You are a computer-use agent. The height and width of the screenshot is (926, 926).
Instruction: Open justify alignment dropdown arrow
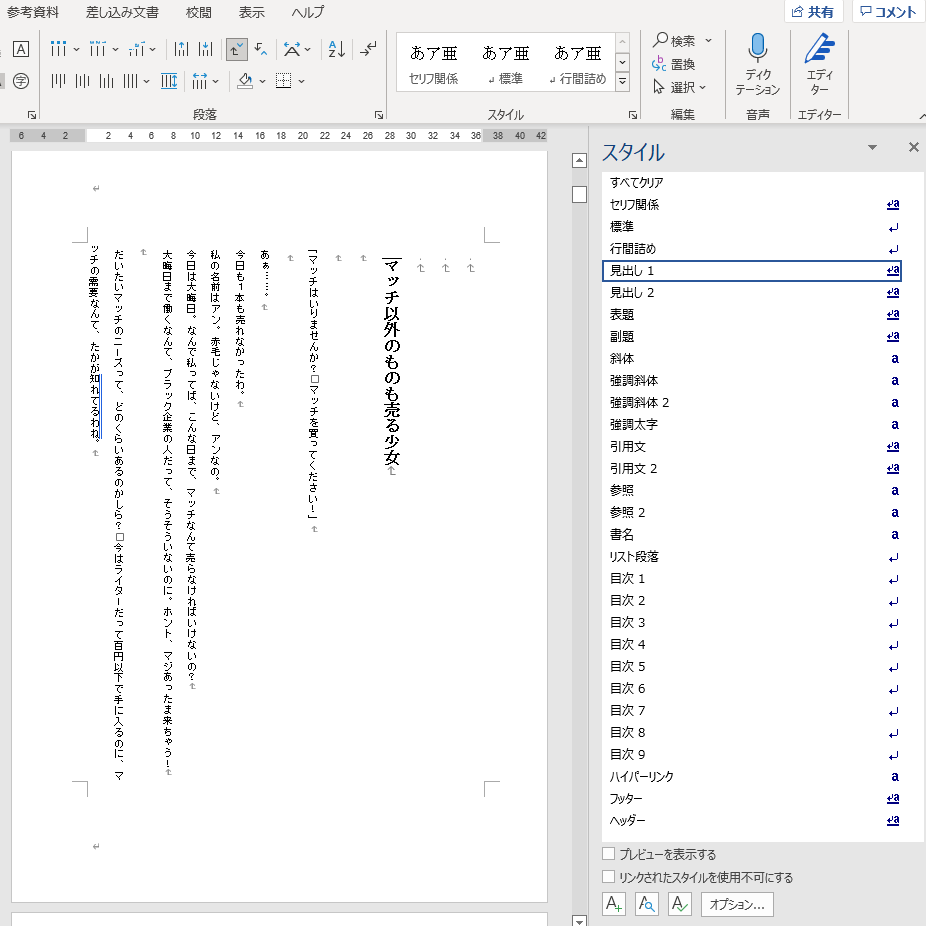(x=146, y=81)
